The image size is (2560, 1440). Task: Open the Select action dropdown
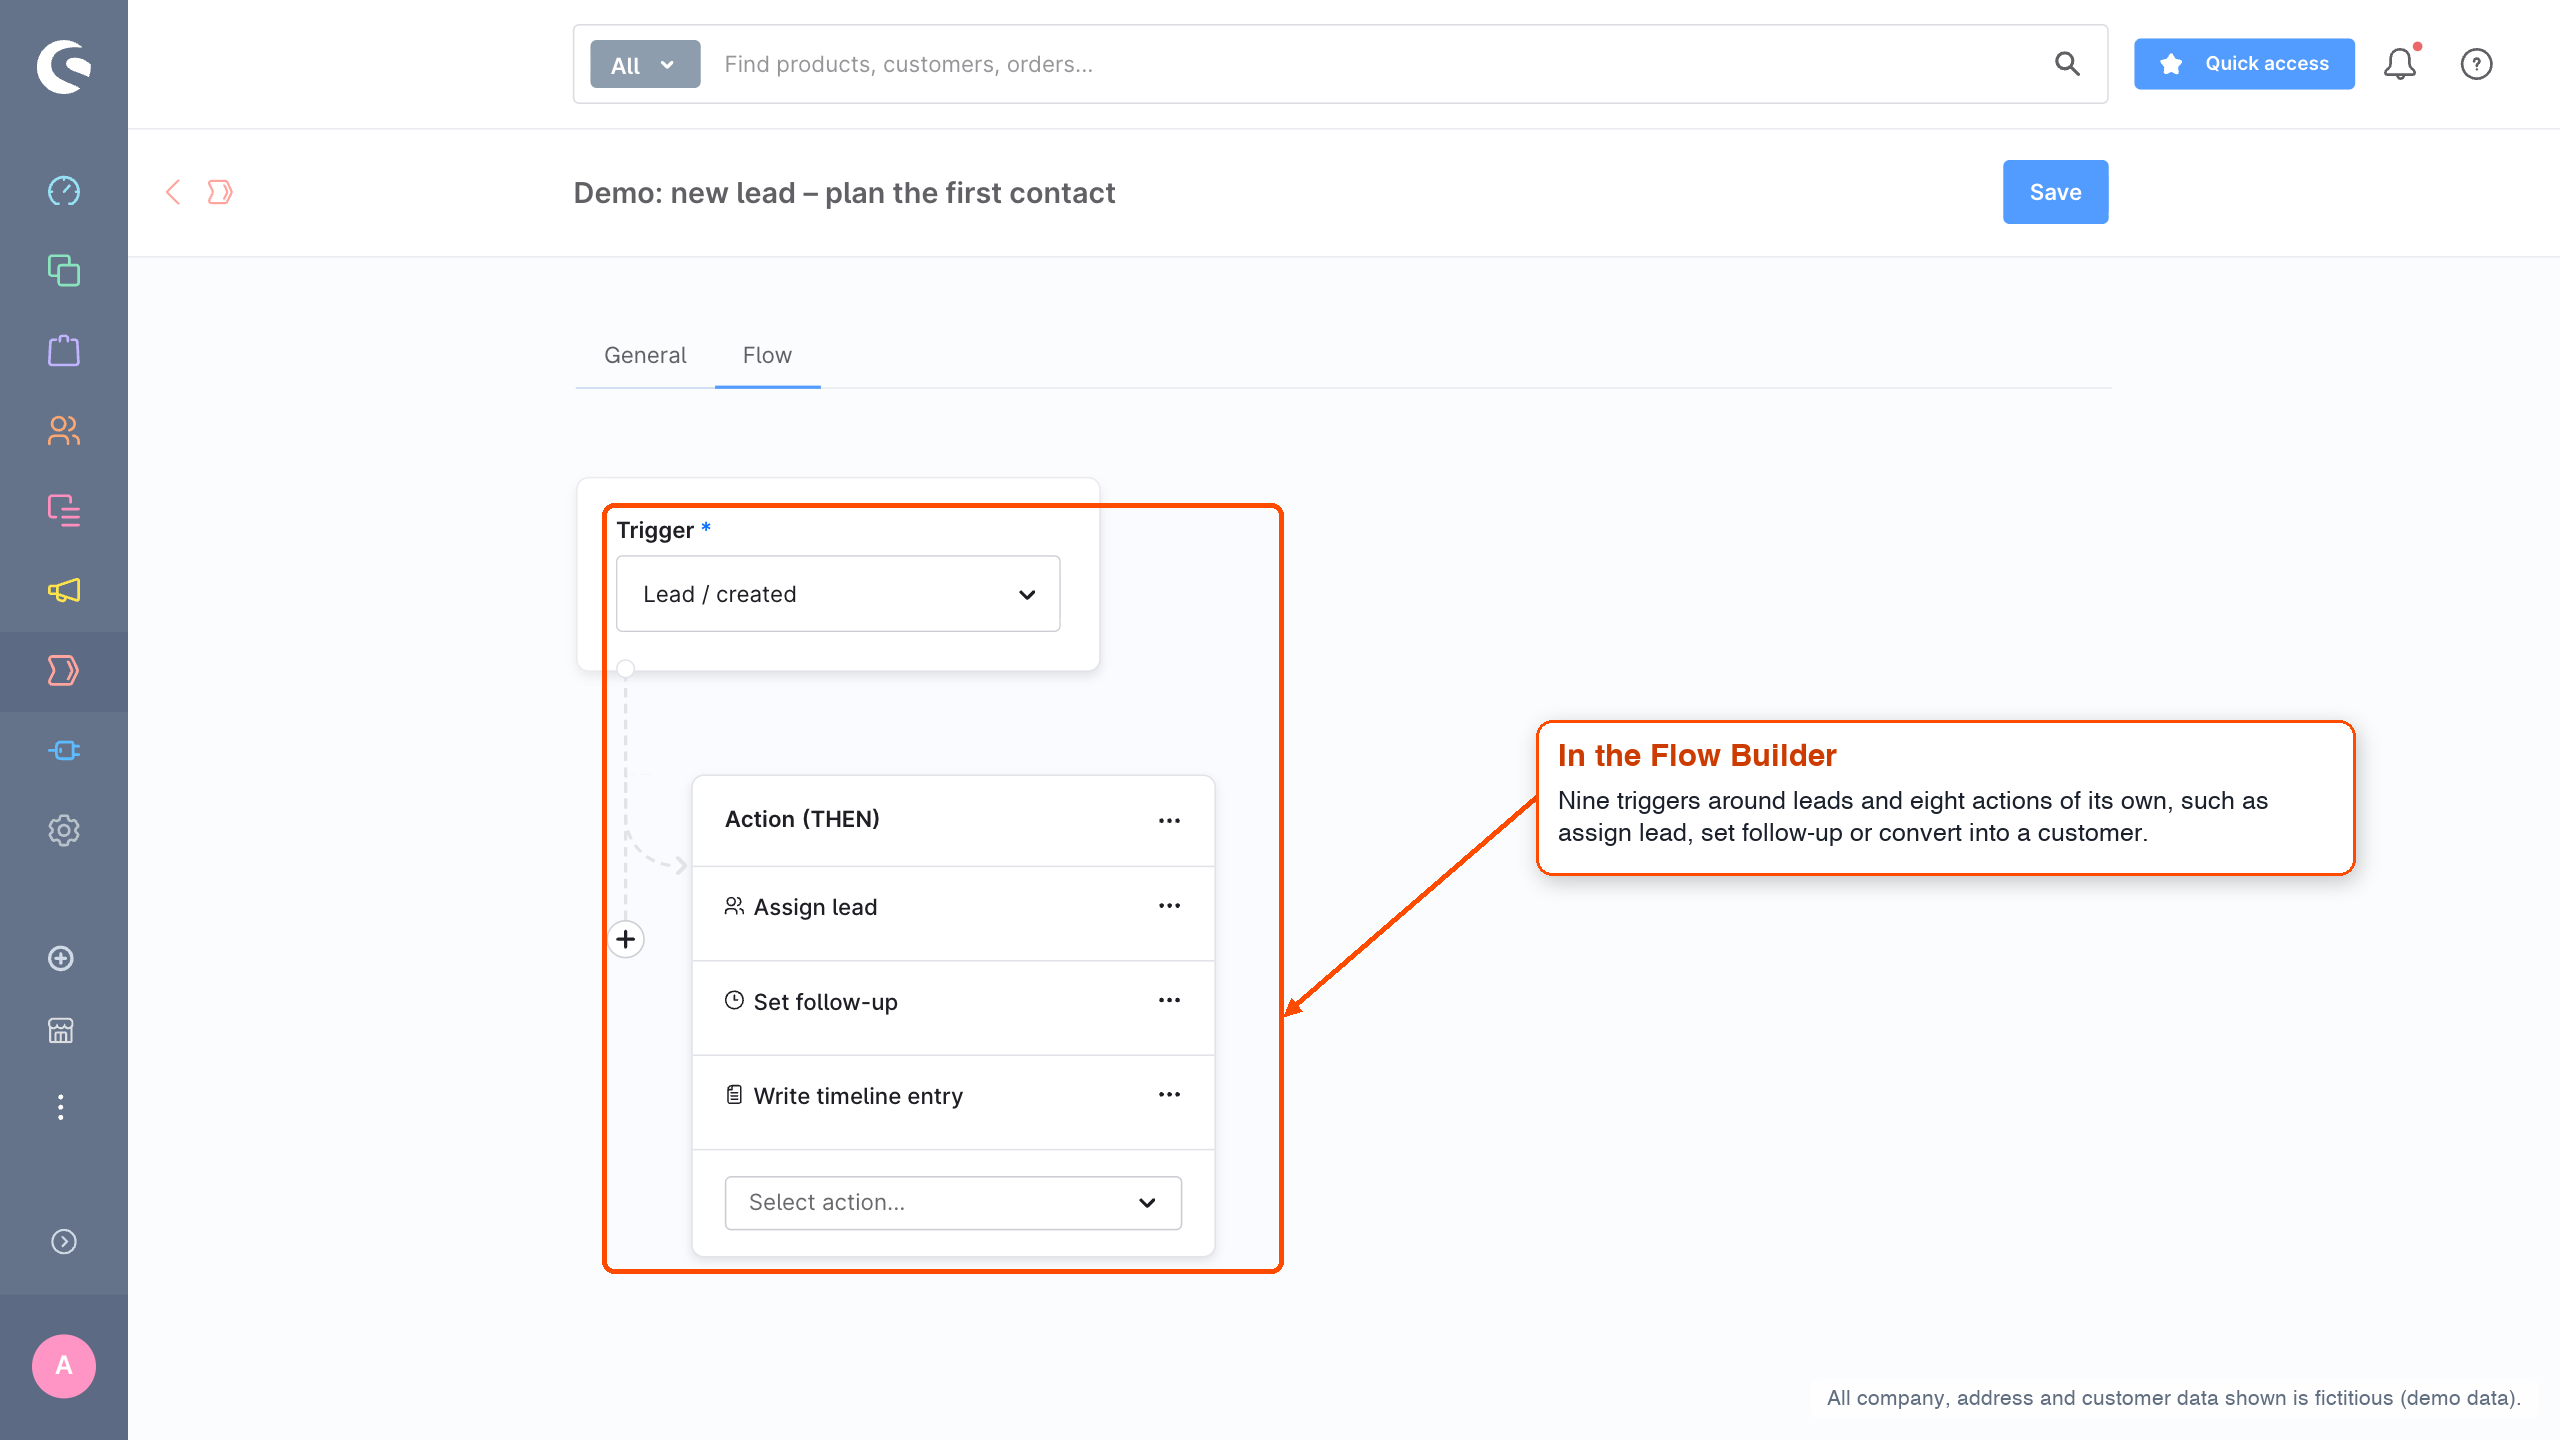pyautogui.click(x=953, y=1202)
